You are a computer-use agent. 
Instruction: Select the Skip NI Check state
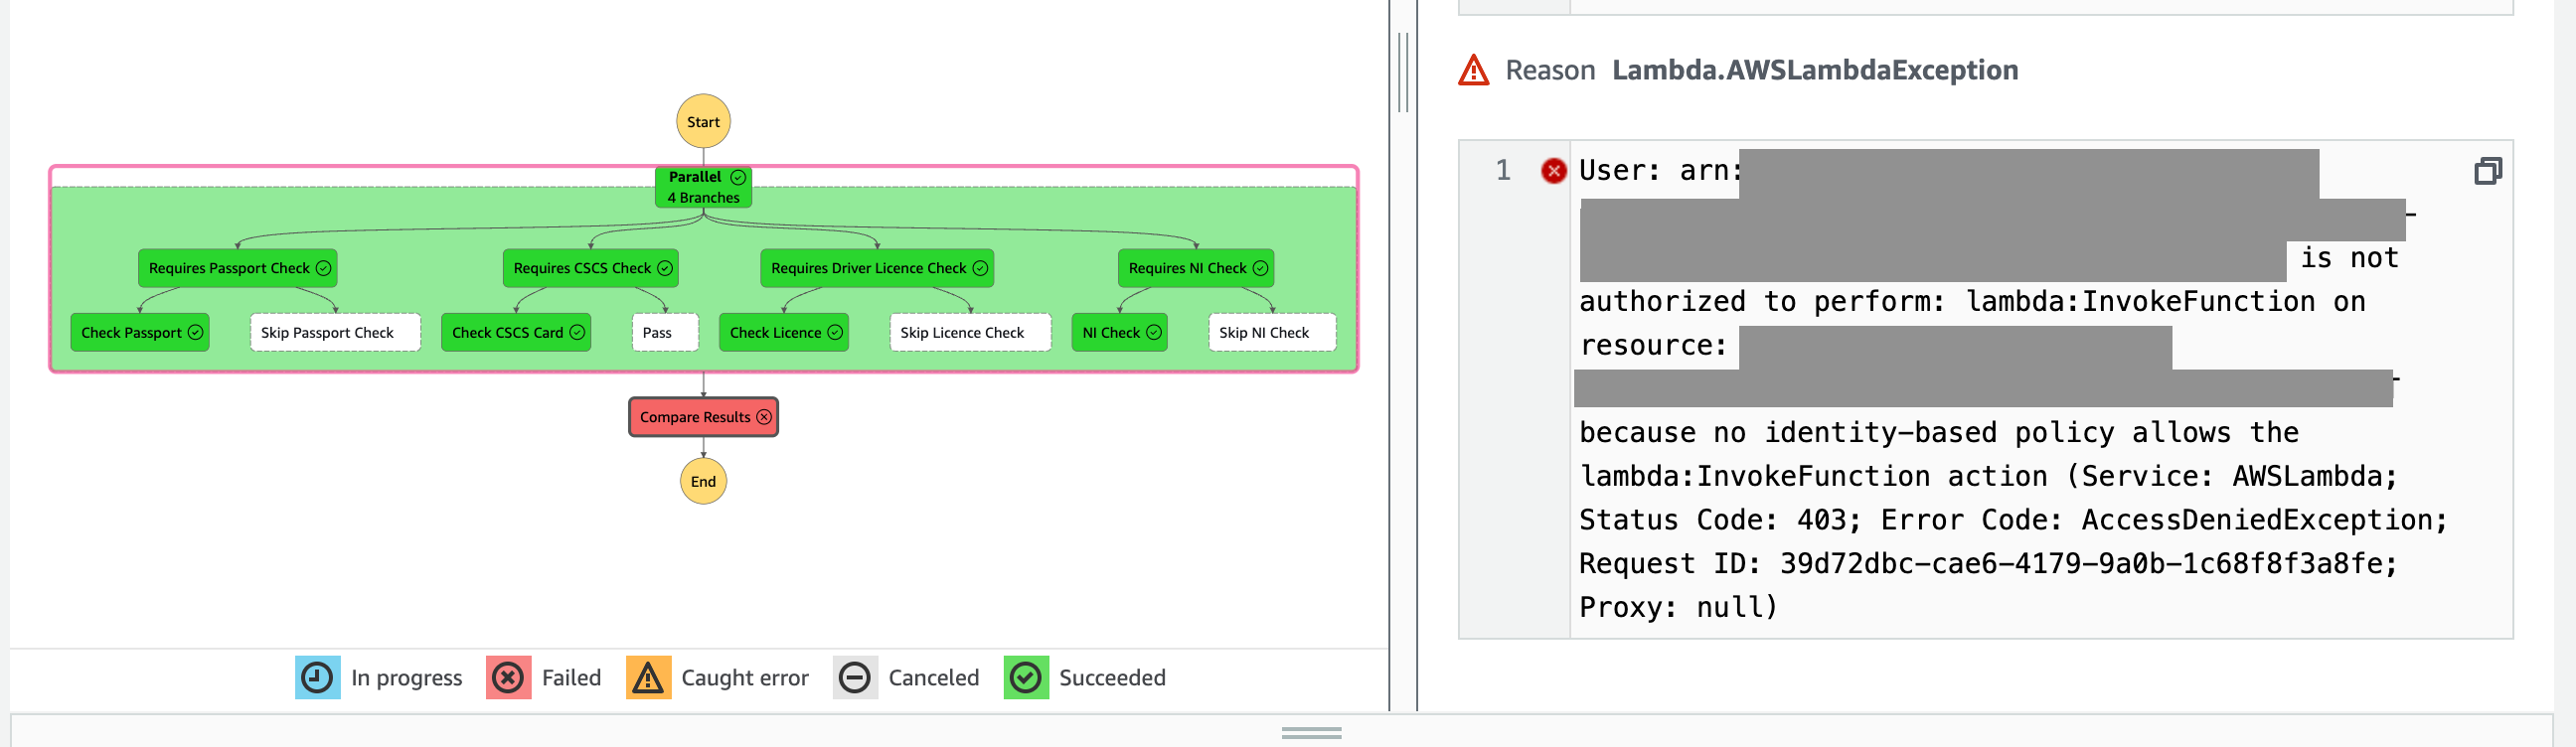(1272, 332)
